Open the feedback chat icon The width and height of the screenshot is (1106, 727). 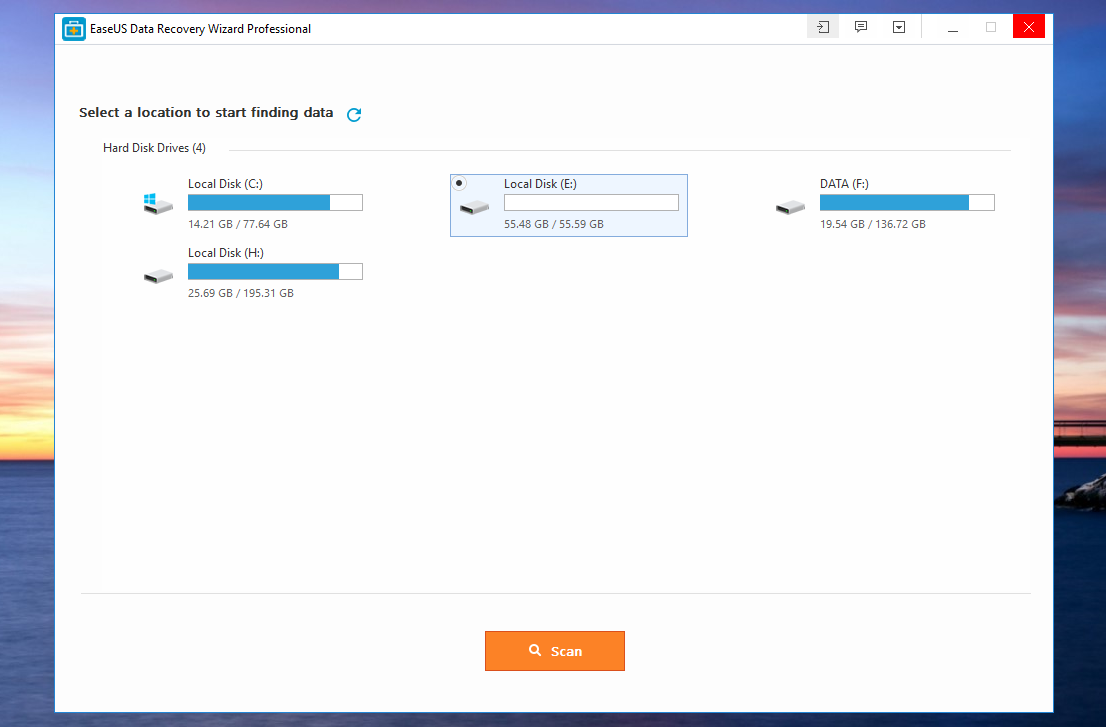pos(861,28)
